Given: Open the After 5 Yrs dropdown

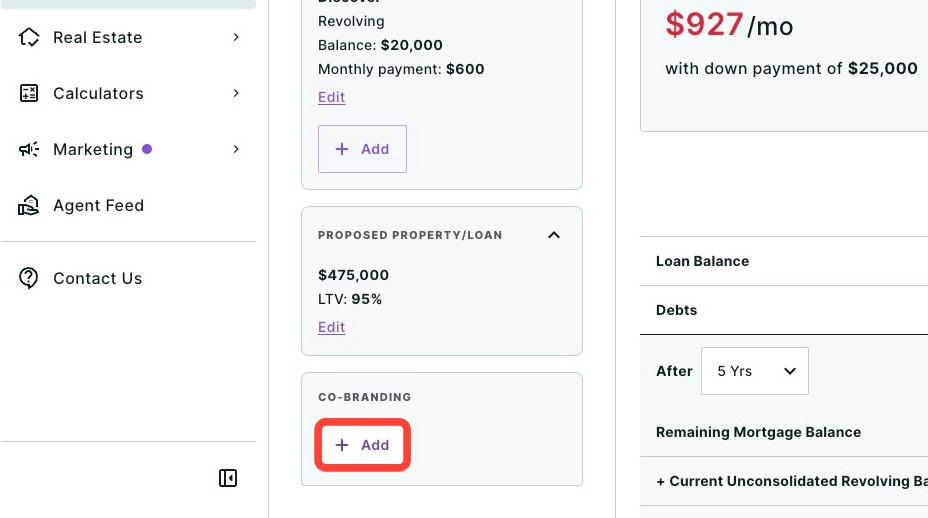Looking at the screenshot, I should point(755,371).
